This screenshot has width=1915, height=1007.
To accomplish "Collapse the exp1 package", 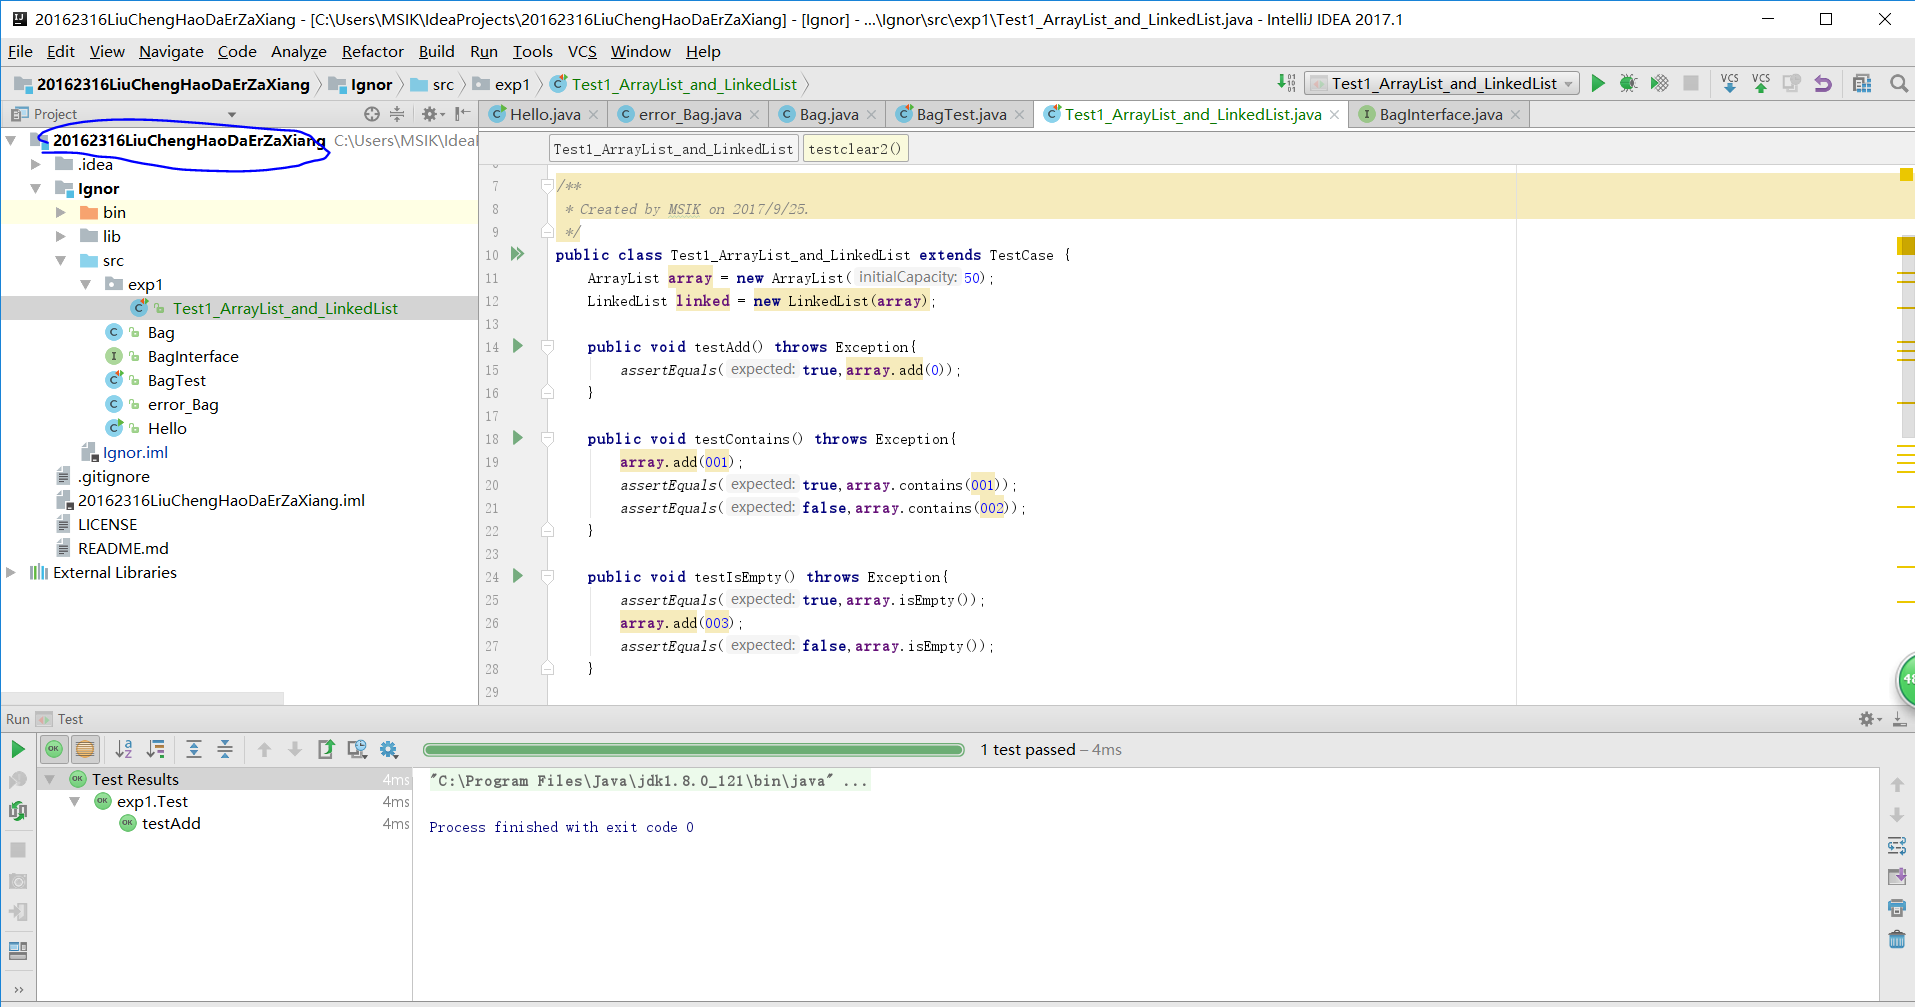I will 86,284.
